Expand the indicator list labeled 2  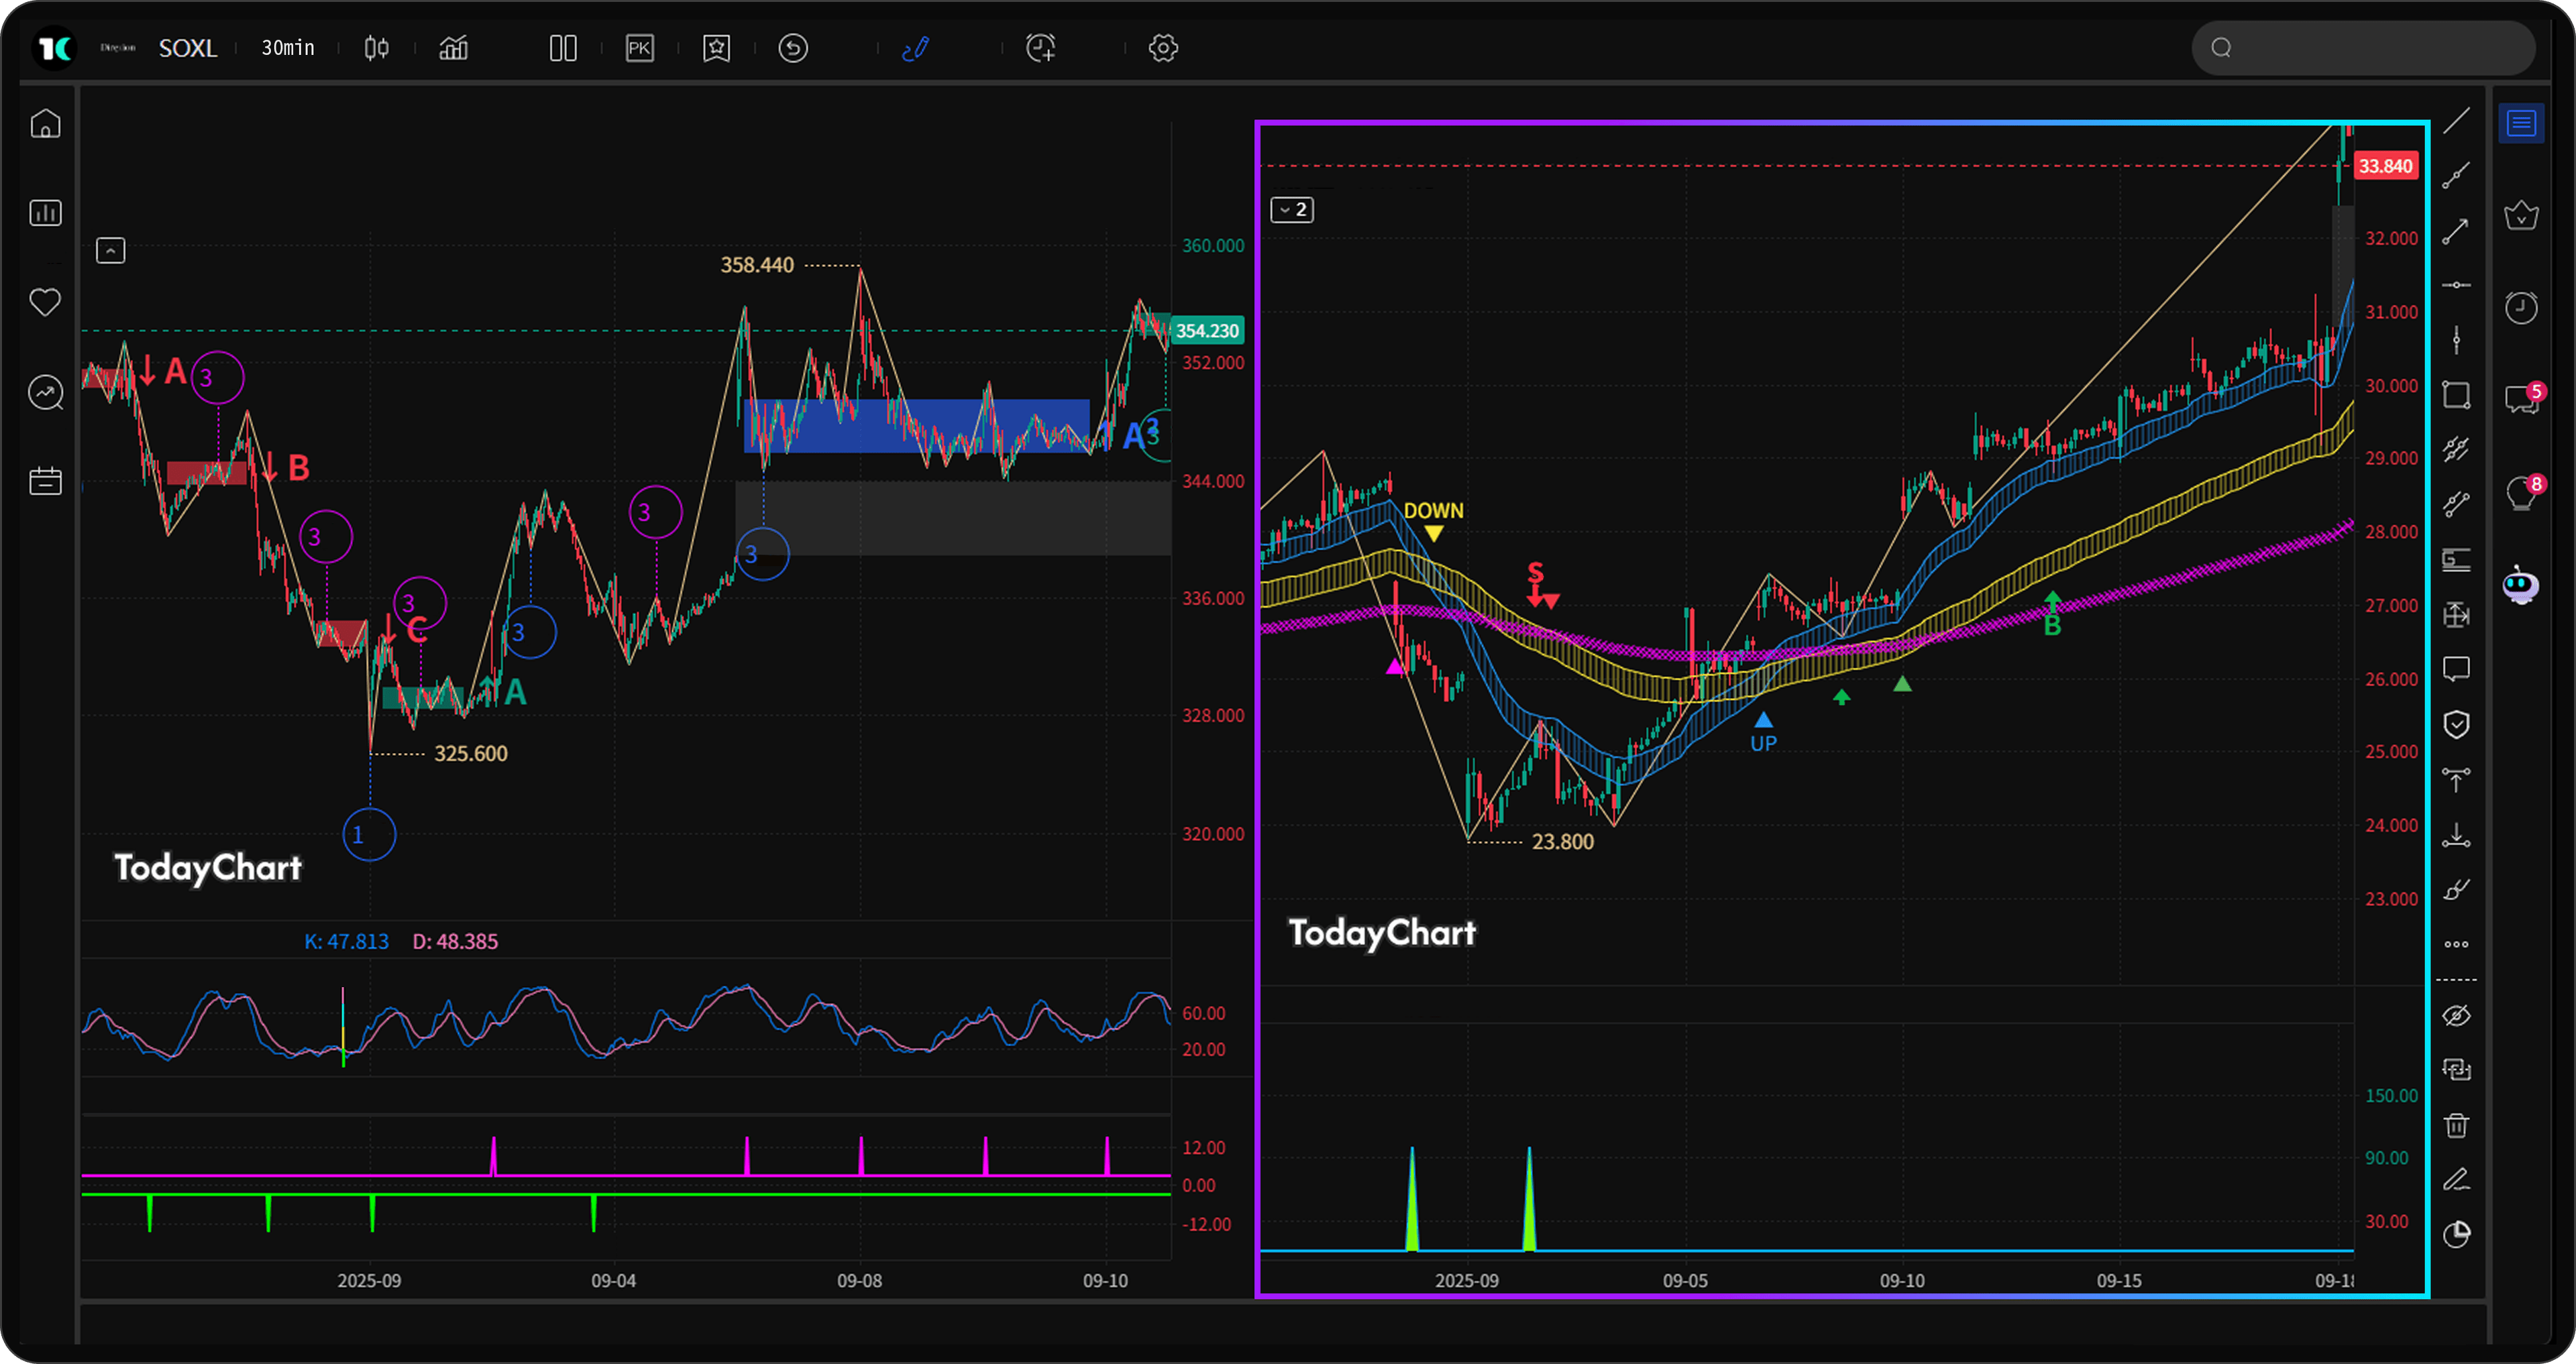pos(1291,210)
